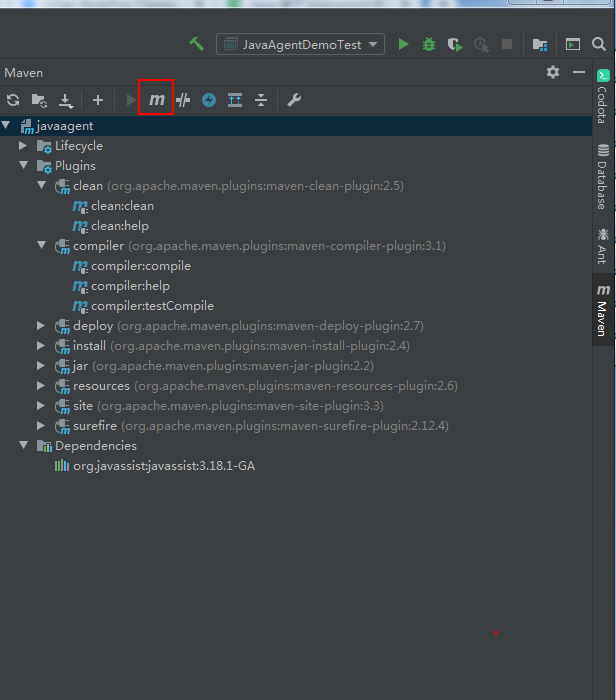Expand the Lifecycle node
This screenshot has height=700, width=616.
click(23, 145)
